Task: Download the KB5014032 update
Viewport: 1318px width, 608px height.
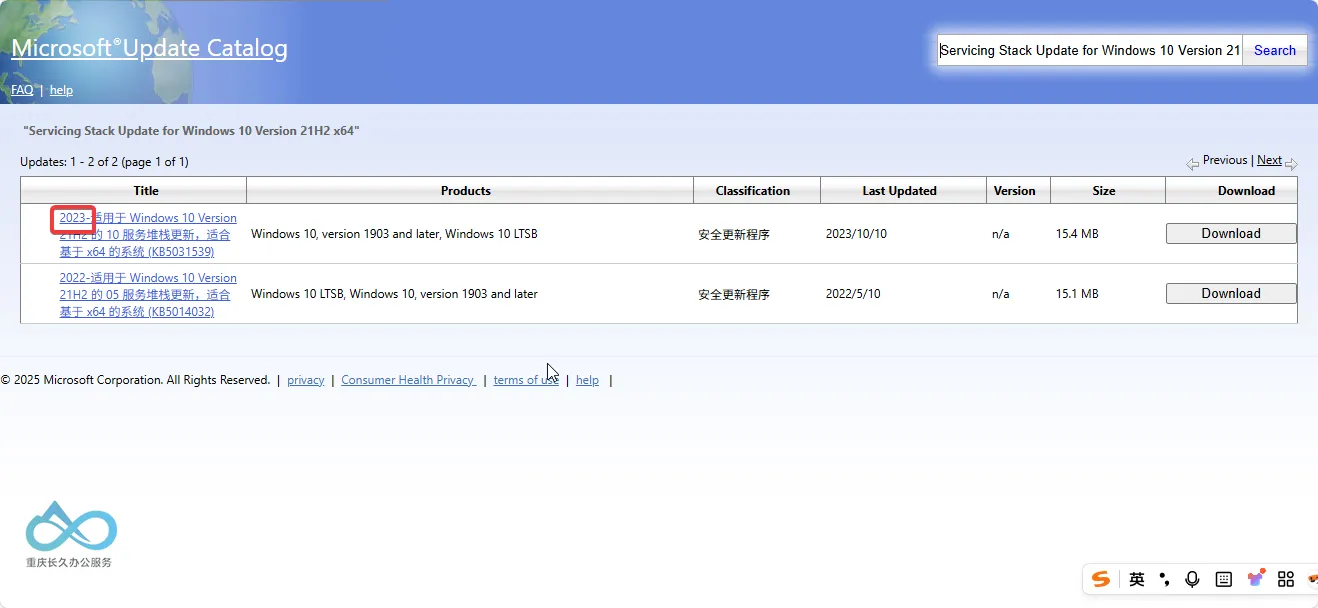Action: [x=1231, y=293]
